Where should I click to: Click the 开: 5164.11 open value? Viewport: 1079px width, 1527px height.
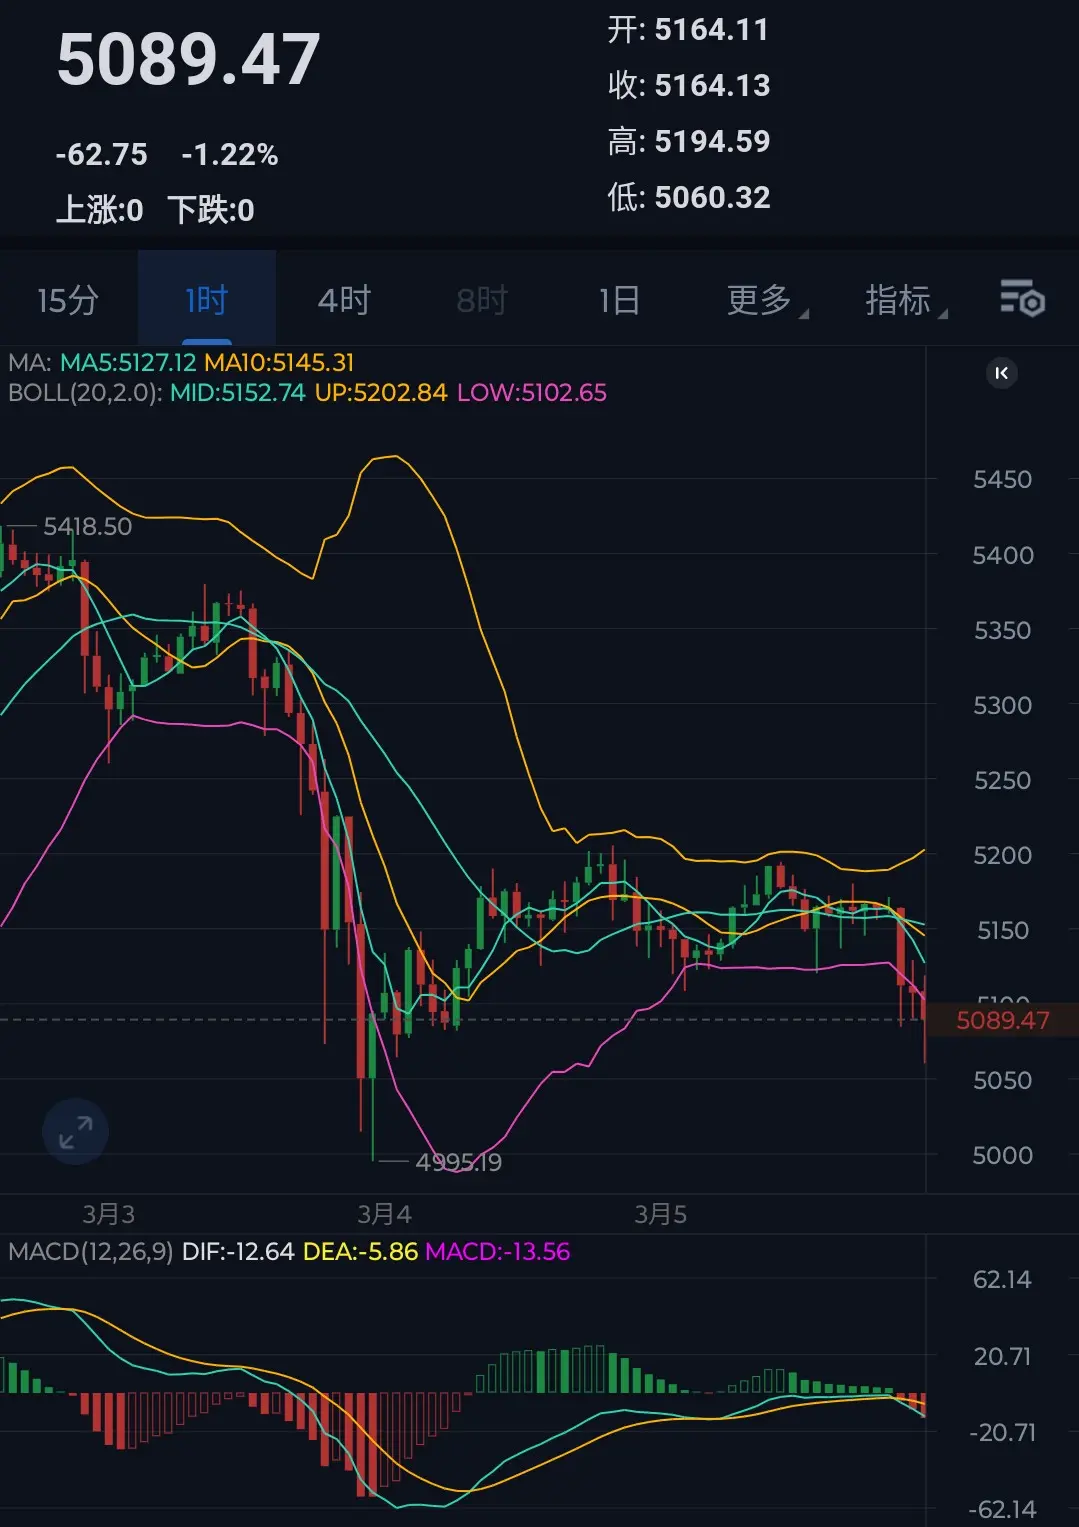tap(689, 30)
